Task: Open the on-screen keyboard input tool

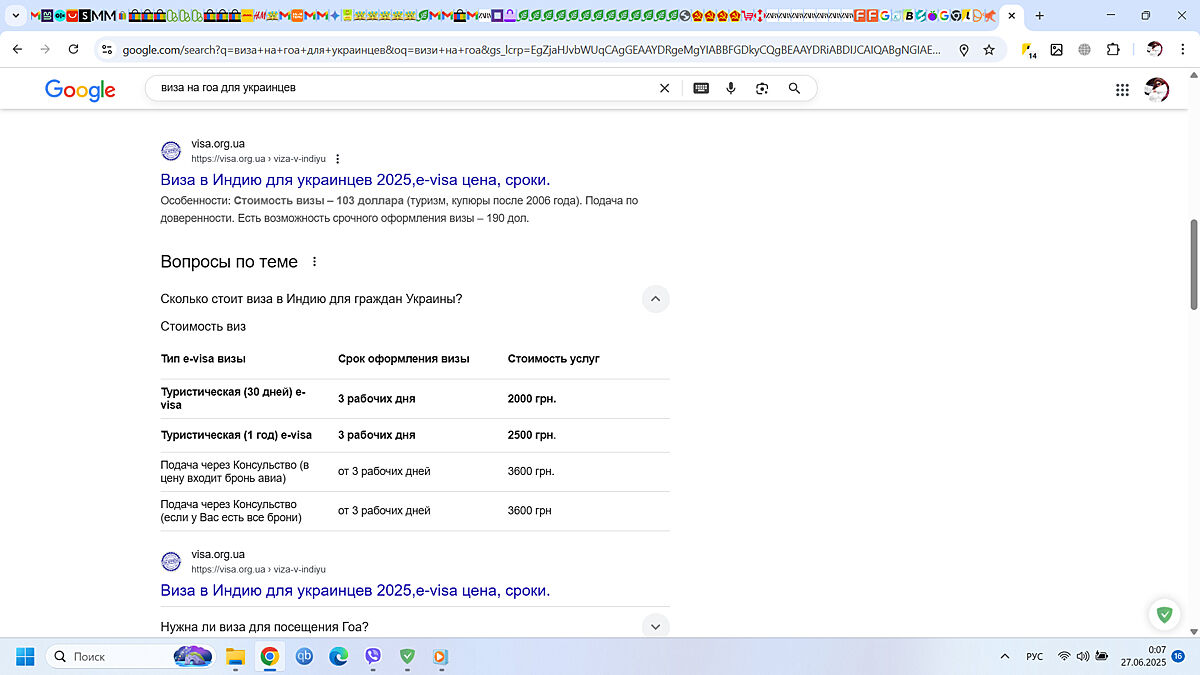Action: (x=701, y=88)
